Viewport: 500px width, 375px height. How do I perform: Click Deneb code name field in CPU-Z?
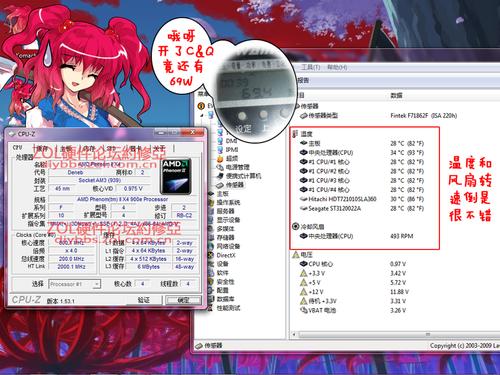pos(75,172)
